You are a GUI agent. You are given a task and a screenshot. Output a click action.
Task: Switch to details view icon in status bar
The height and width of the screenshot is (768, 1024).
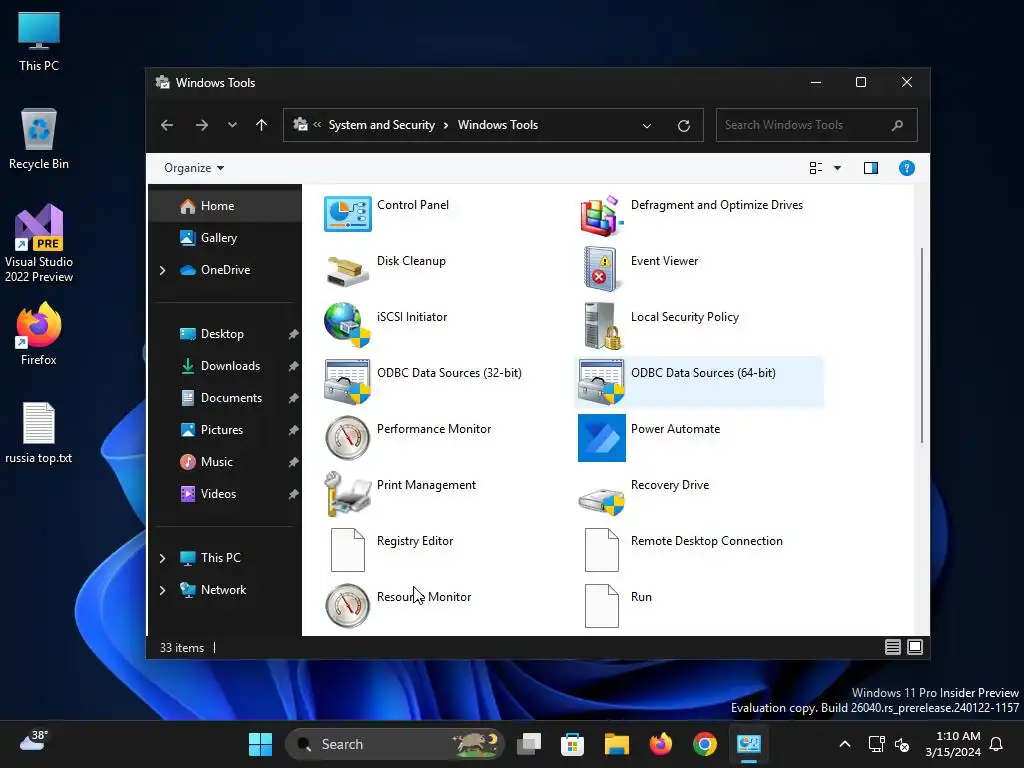click(x=892, y=647)
